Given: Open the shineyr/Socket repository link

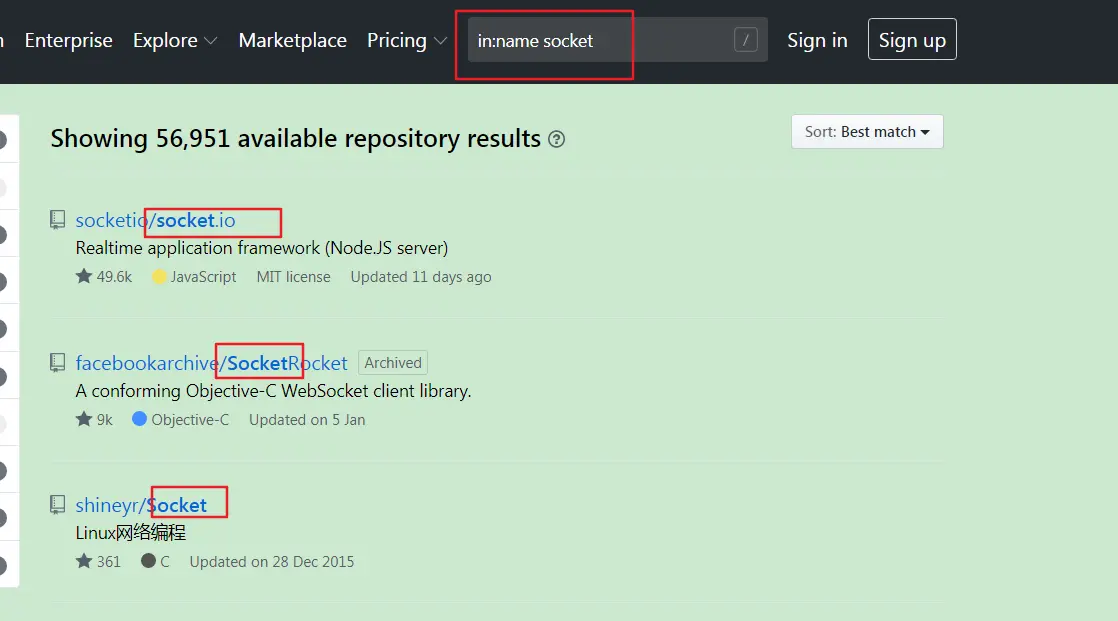Looking at the screenshot, I should (x=141, y=505).
